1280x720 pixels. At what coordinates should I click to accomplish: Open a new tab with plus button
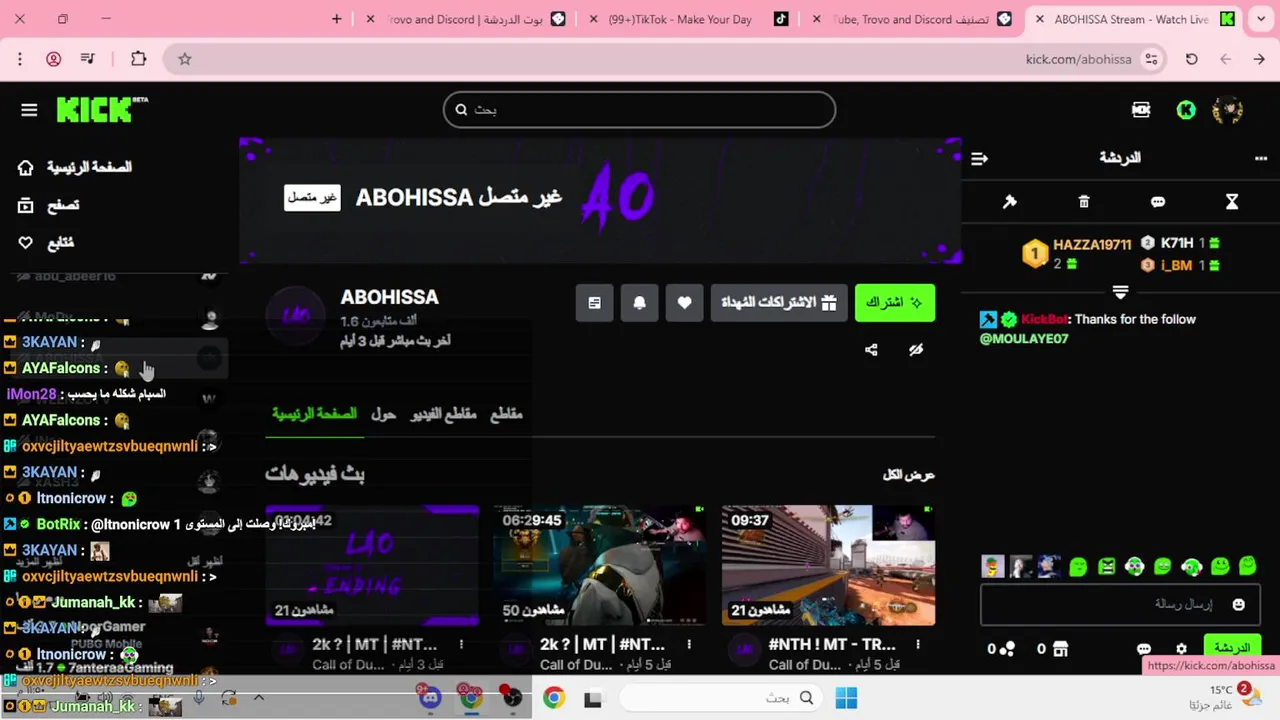click(x=336, y=19)
